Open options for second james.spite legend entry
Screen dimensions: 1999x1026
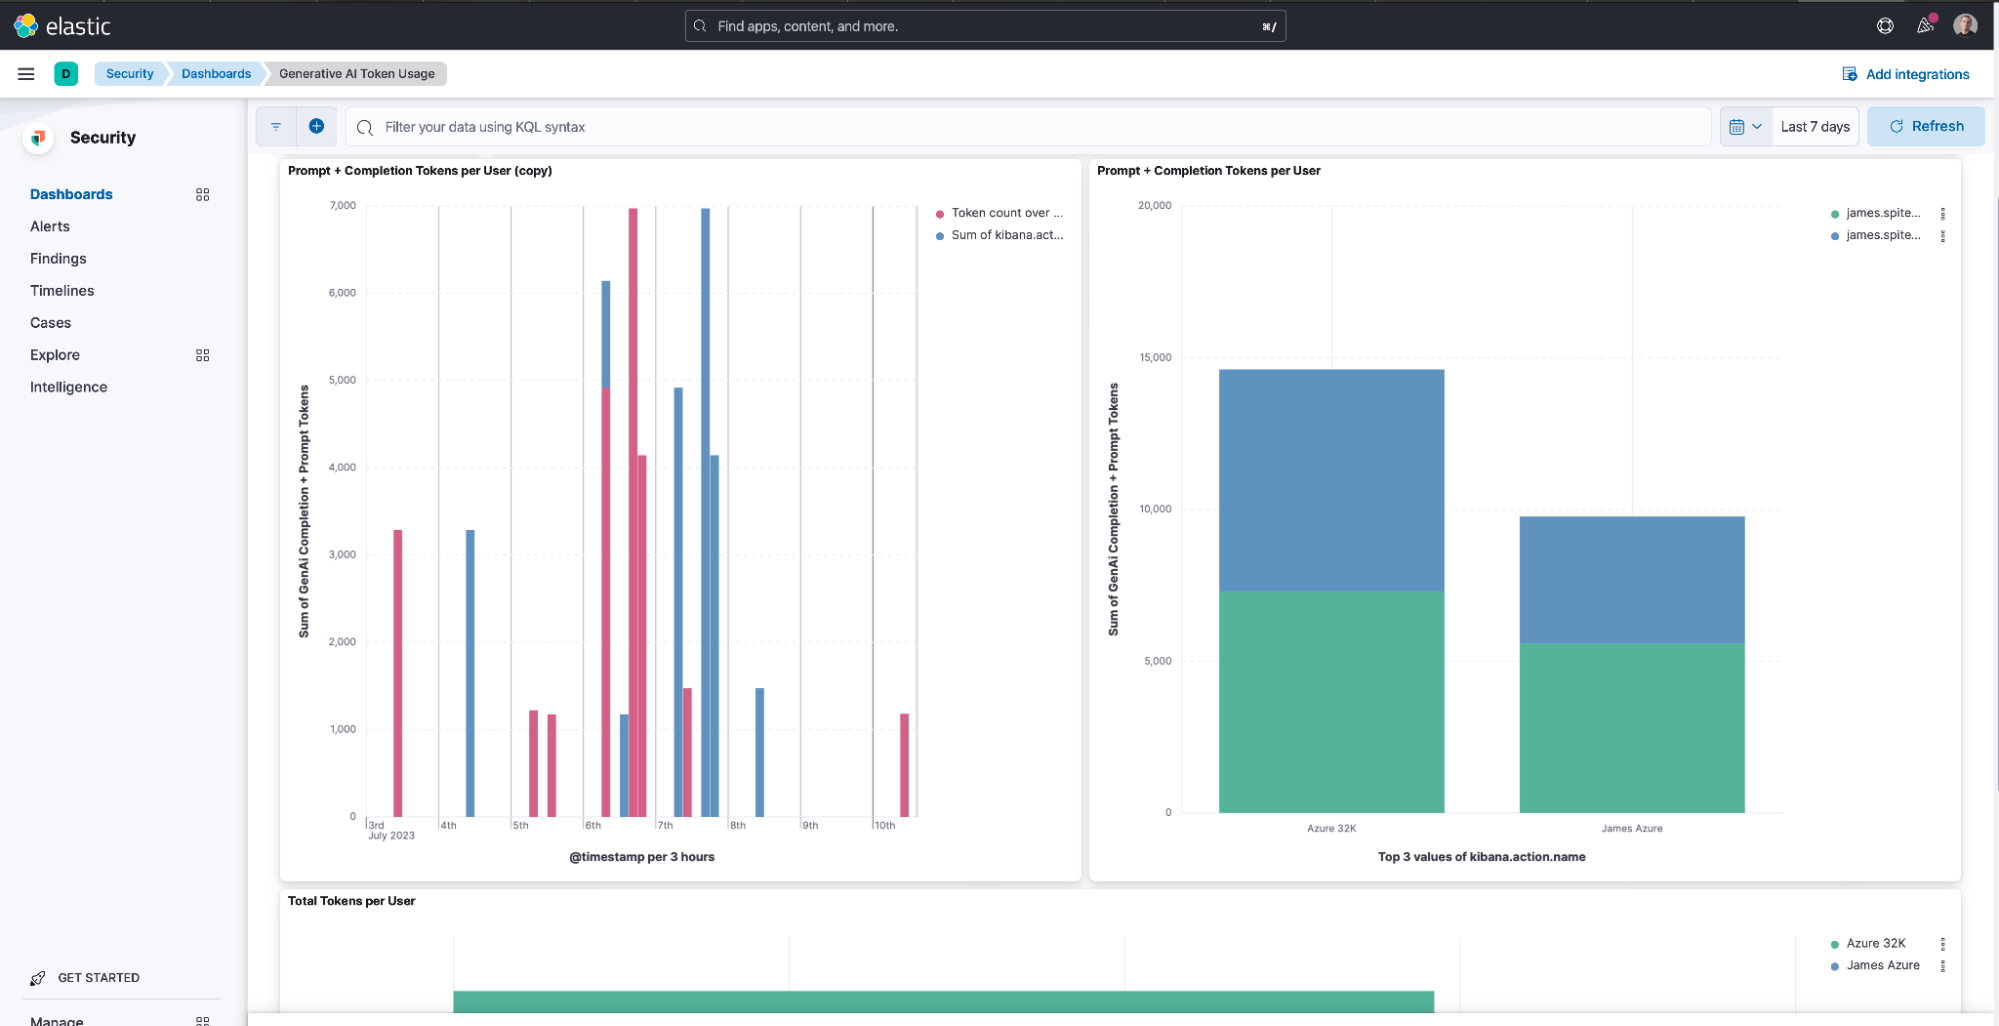point(1943,236)
